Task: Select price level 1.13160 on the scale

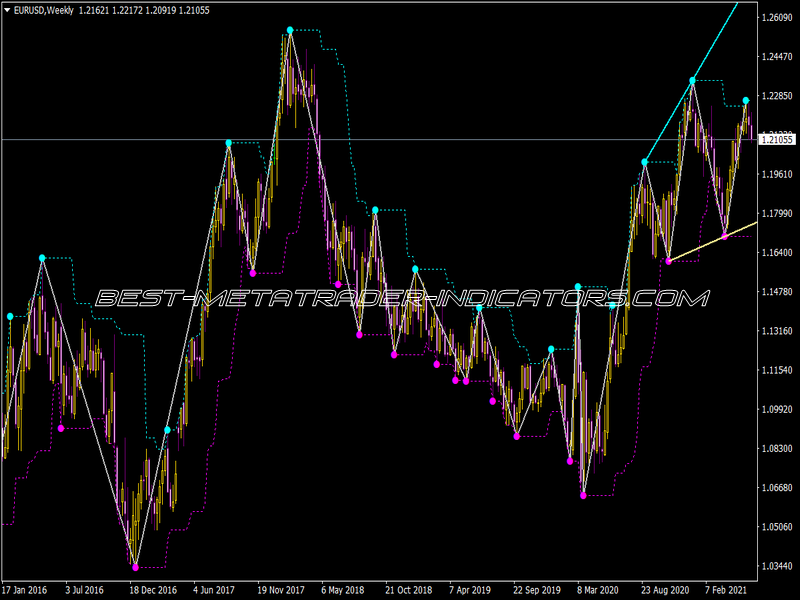Action: [x=777, y=331]
